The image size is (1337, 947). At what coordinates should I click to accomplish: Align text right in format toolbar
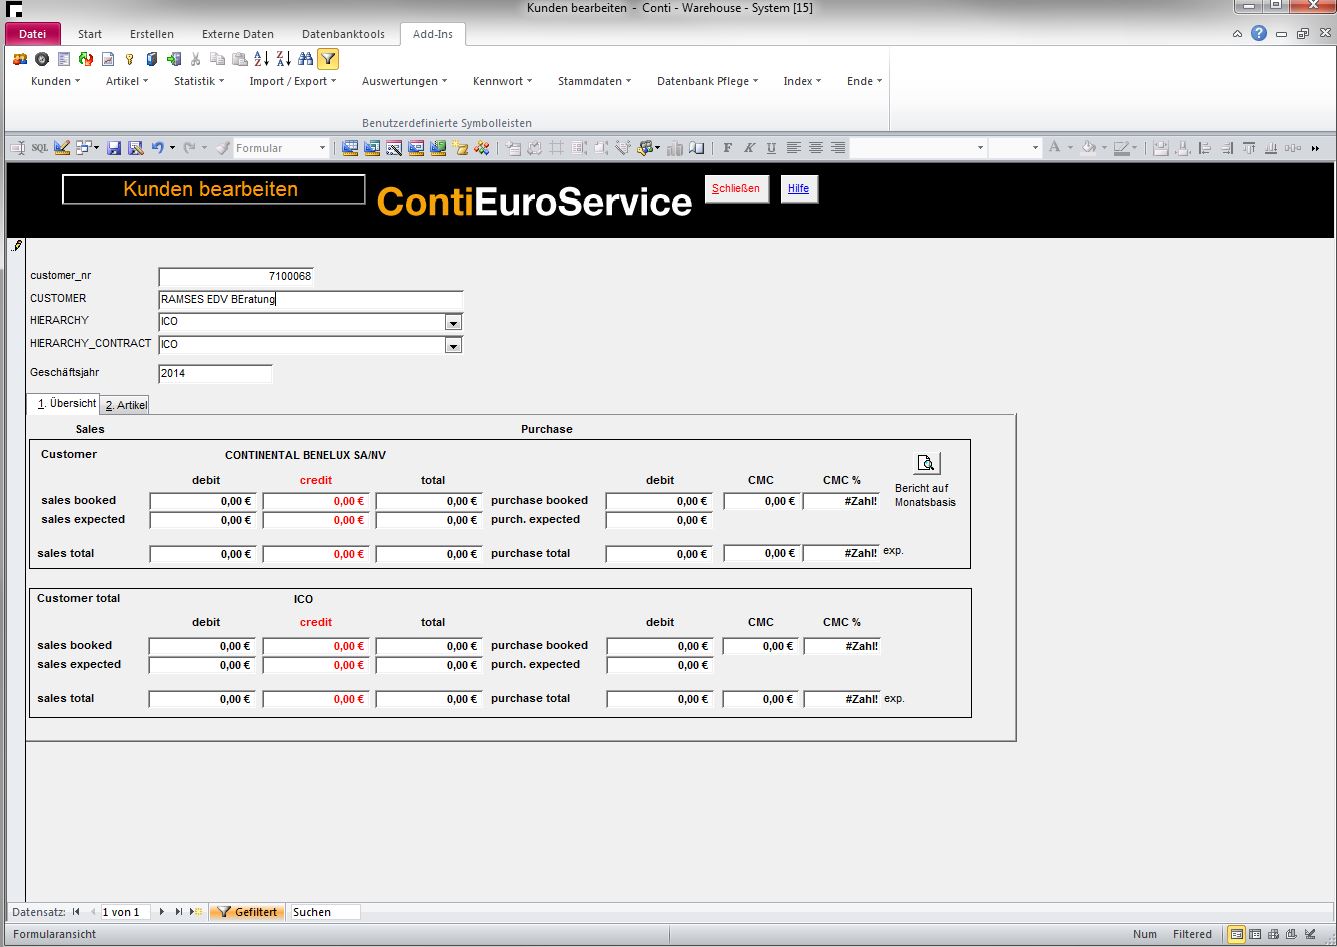[838, 148]
